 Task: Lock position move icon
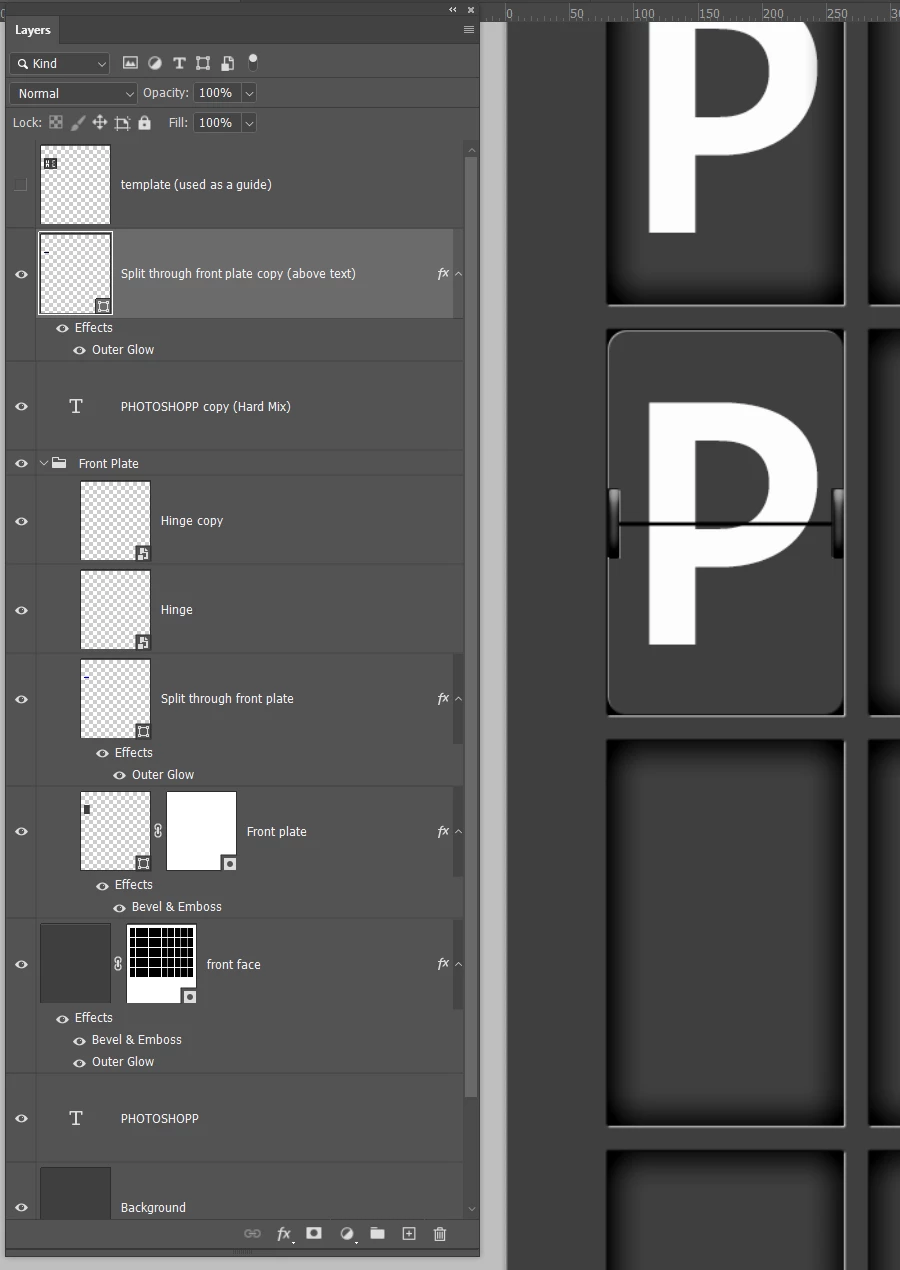pyautogui.click(x=100, y=123)
